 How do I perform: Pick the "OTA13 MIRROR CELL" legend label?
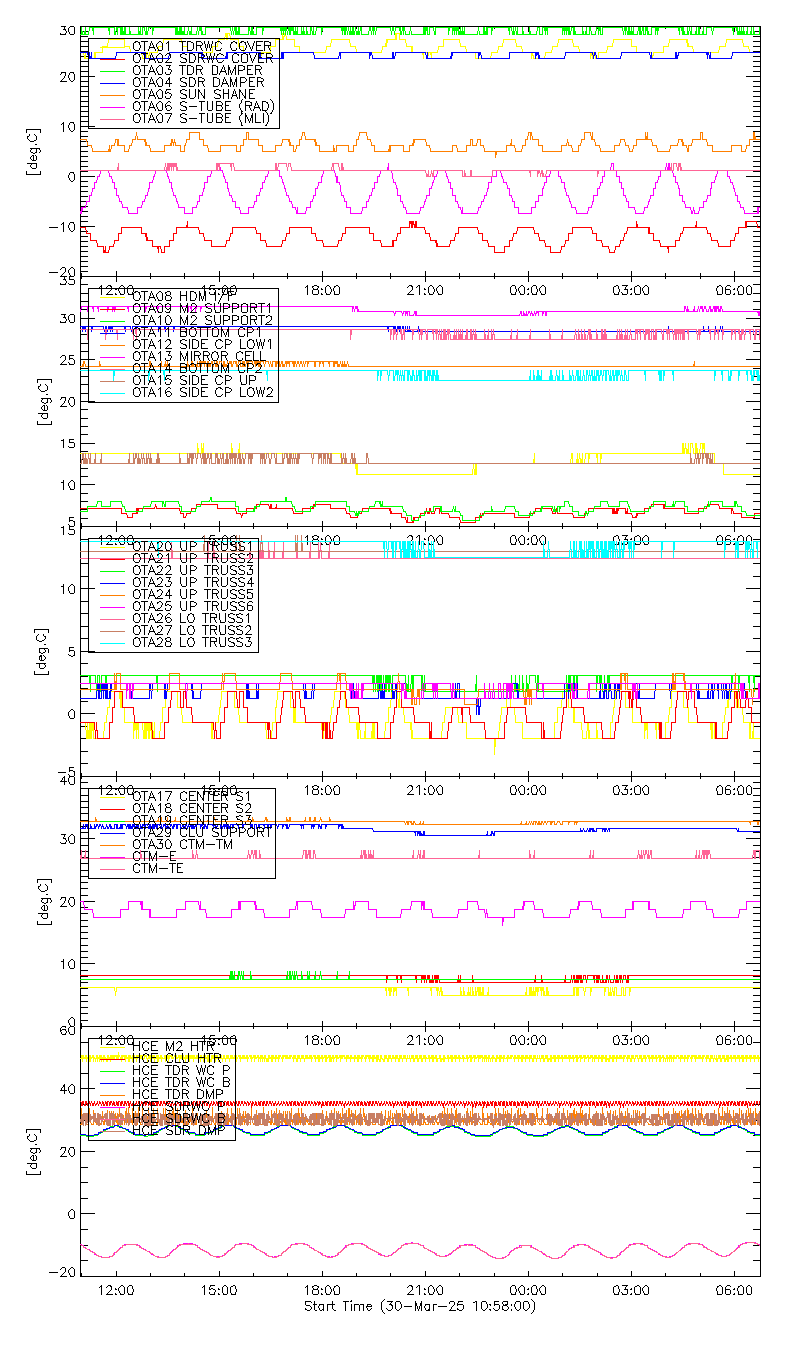click(201, 356)
